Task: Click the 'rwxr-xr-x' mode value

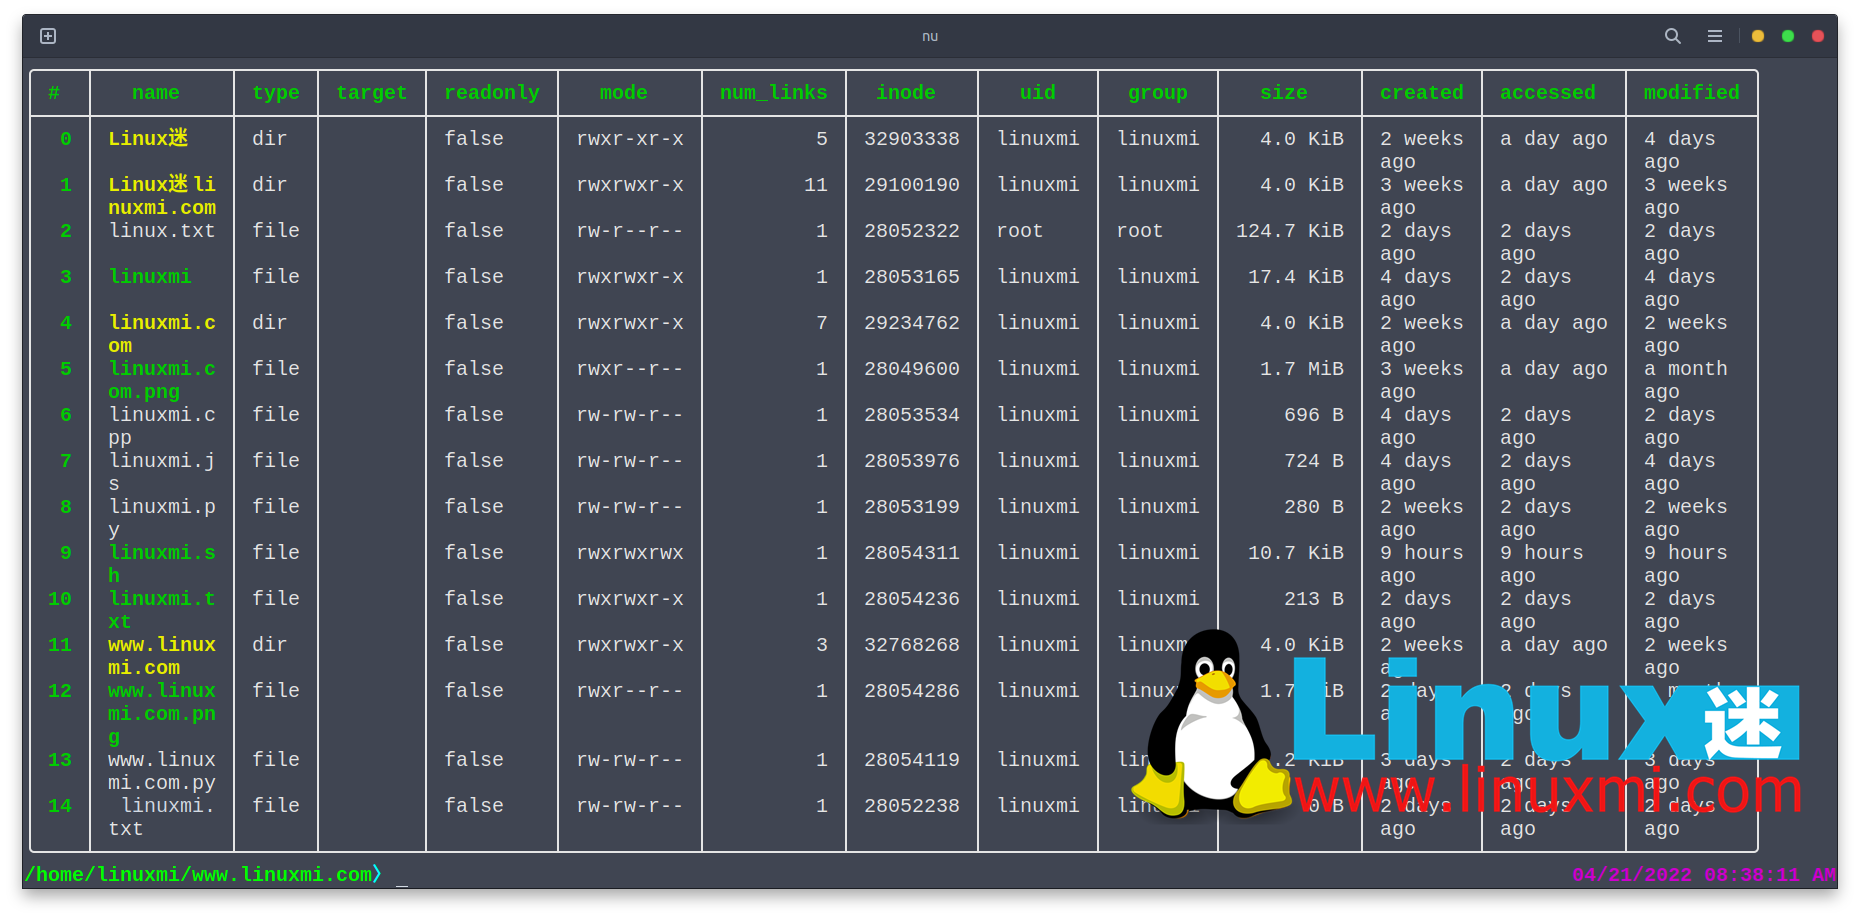Action: click(630, 139)
